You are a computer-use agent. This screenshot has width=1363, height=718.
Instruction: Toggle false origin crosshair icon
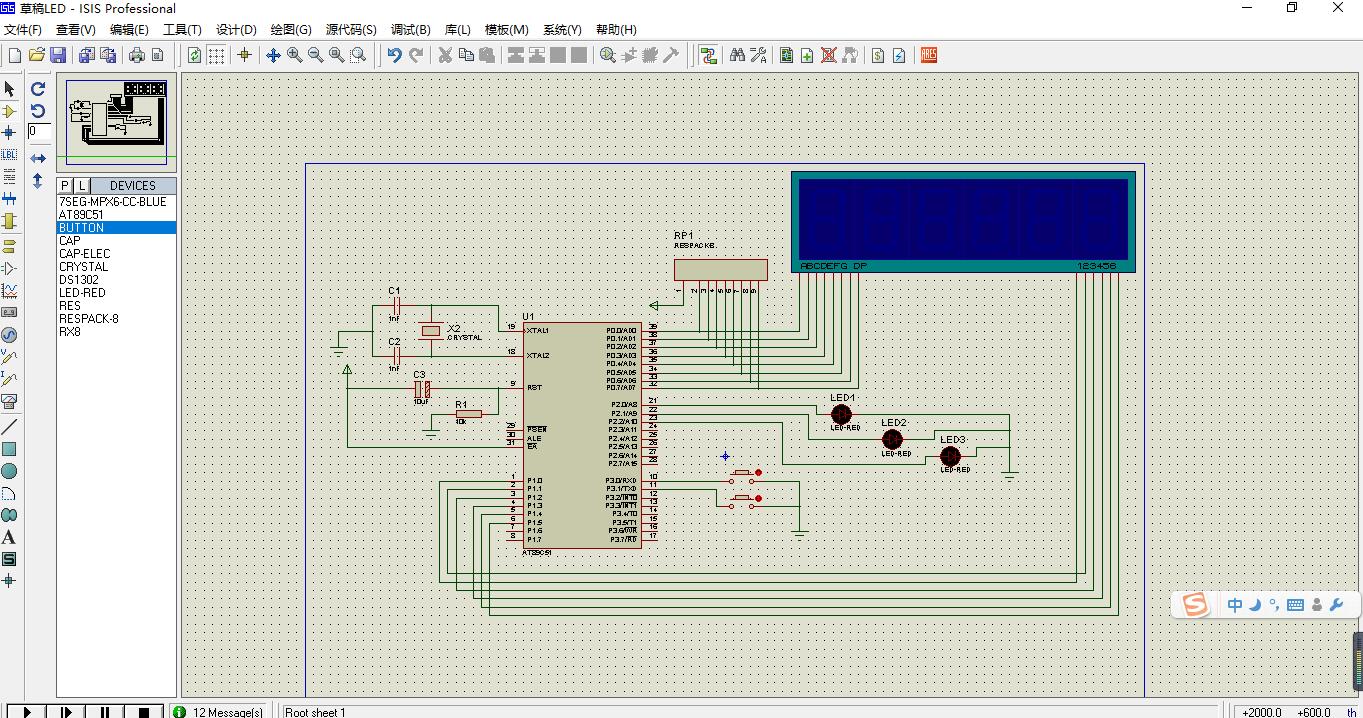244,55
